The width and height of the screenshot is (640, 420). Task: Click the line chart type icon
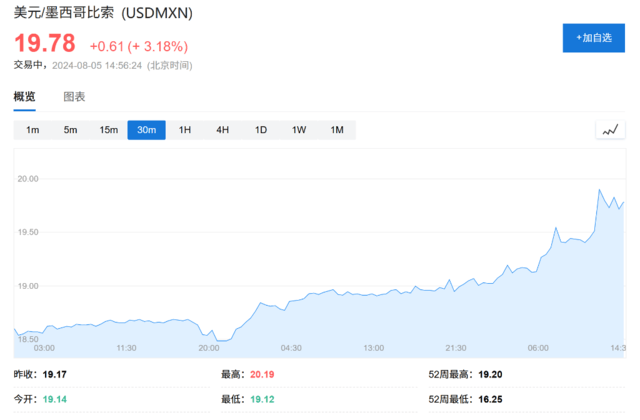pyautogui.click(x=609, y=130)
